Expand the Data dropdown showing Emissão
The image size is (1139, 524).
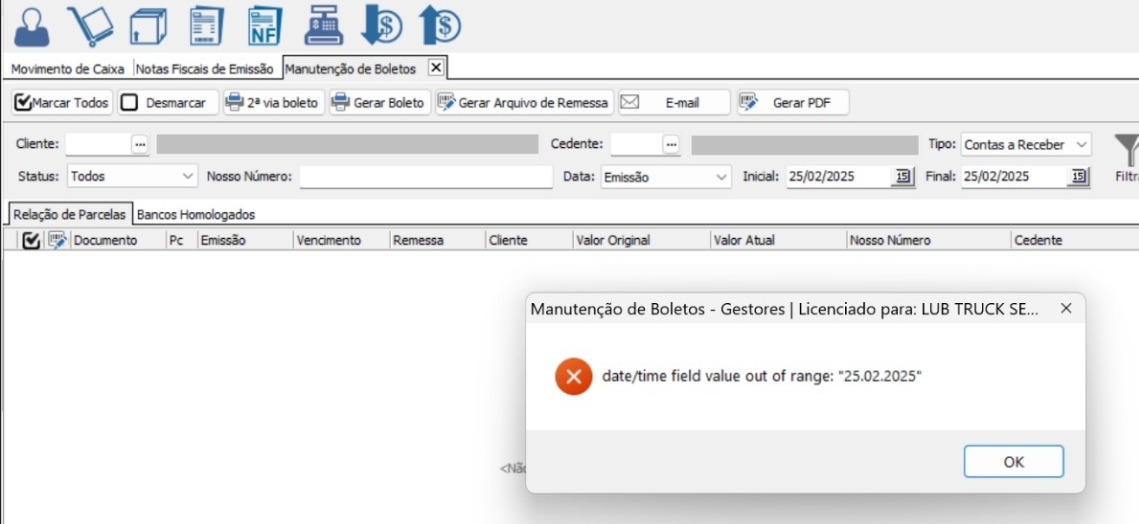point(665,176)
